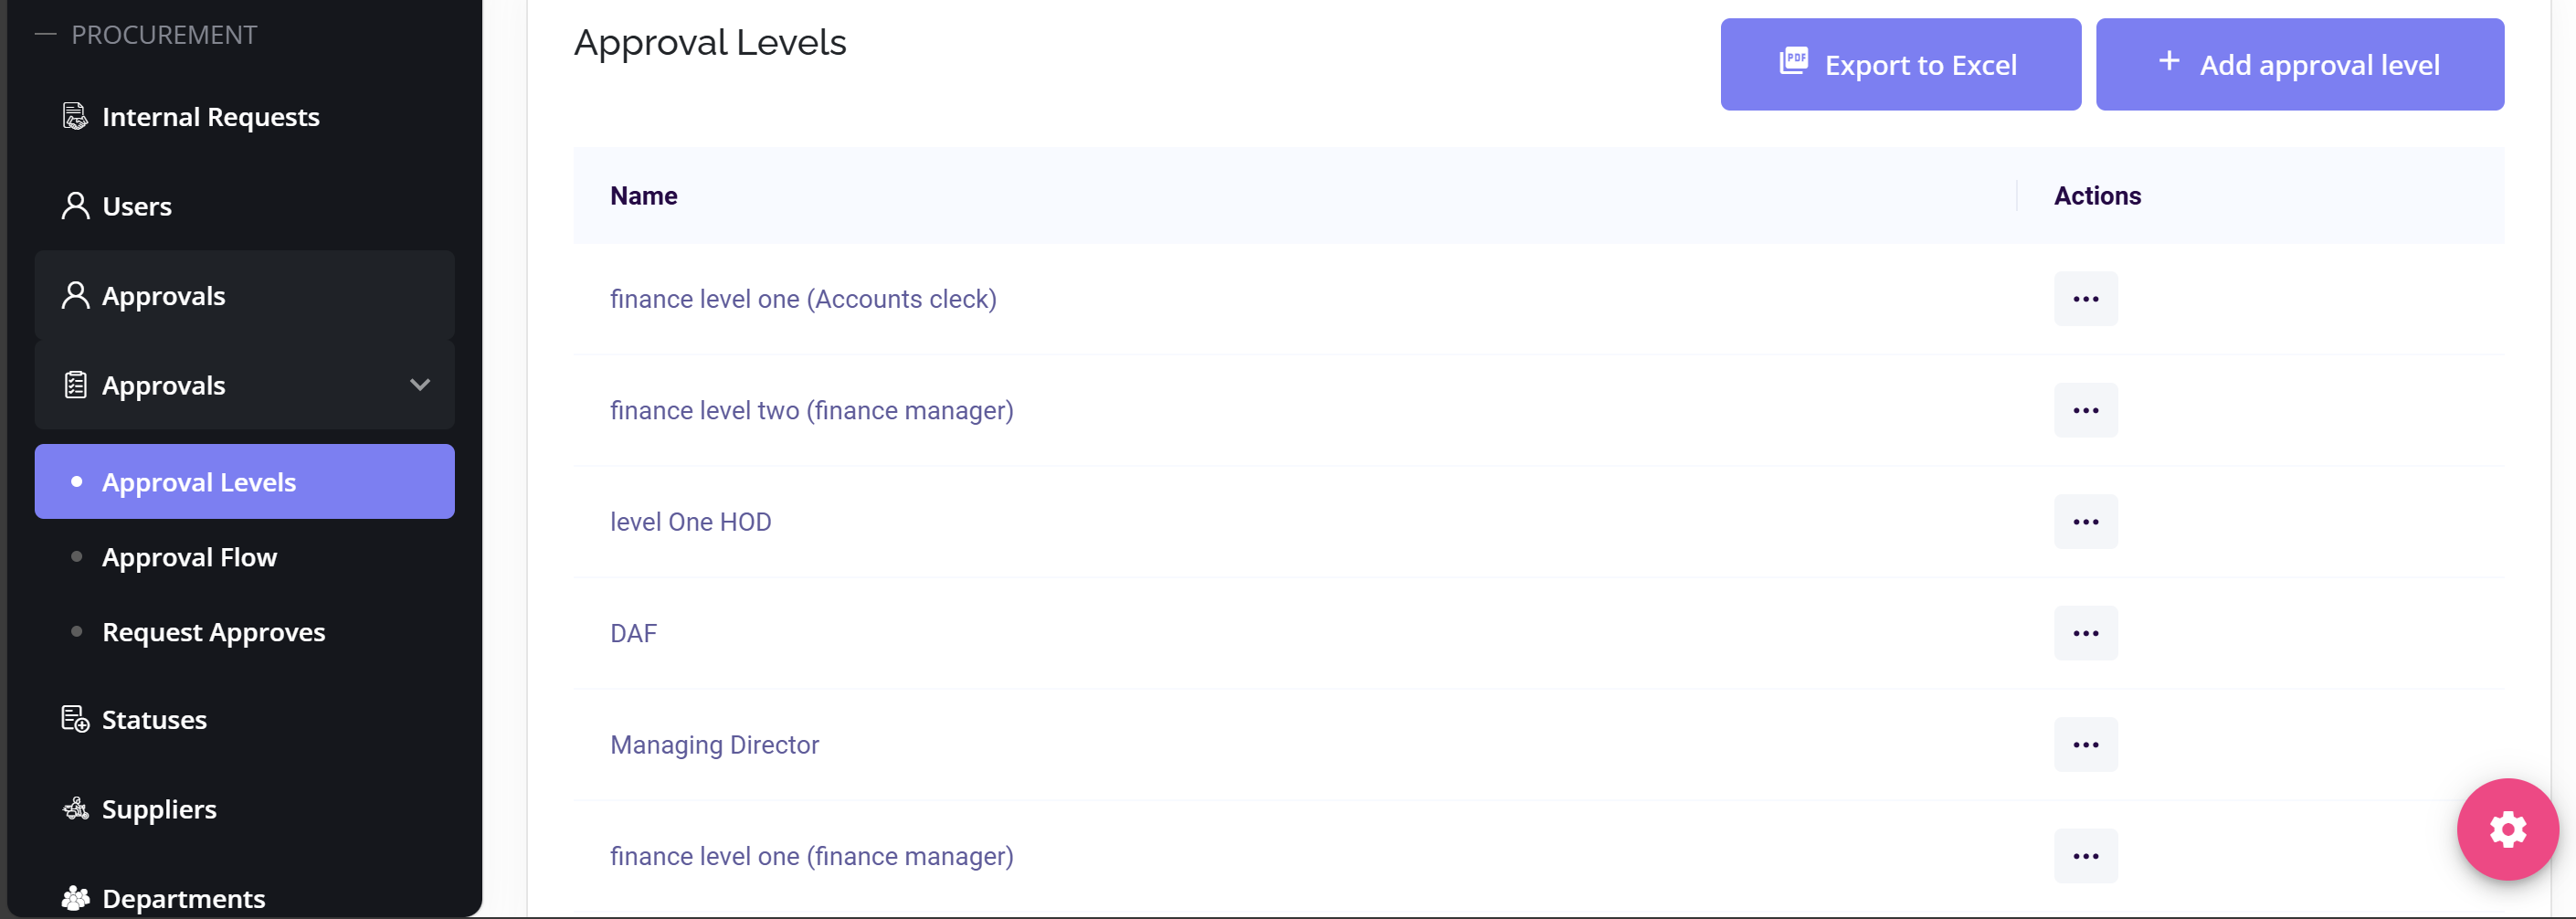
Task: Click the Name column header
Action: [x=643, y=196]
